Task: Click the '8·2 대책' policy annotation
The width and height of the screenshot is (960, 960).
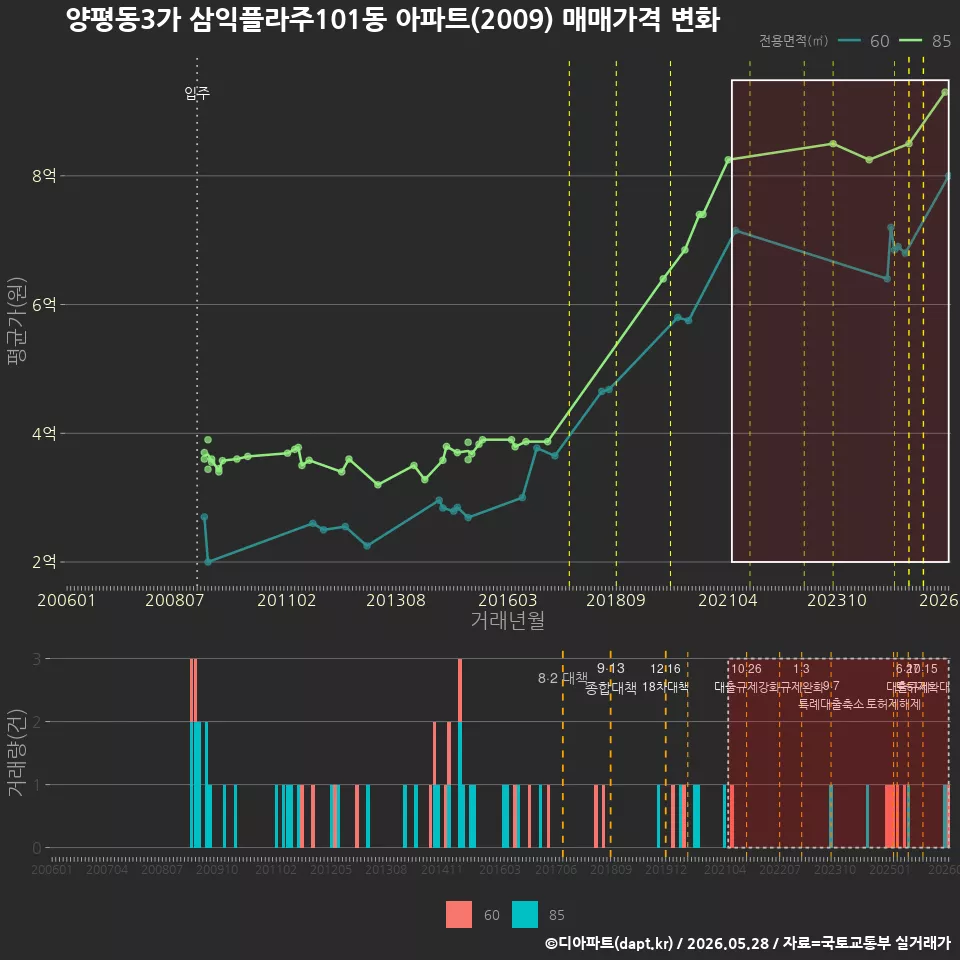Action: [x=563, y=678]
